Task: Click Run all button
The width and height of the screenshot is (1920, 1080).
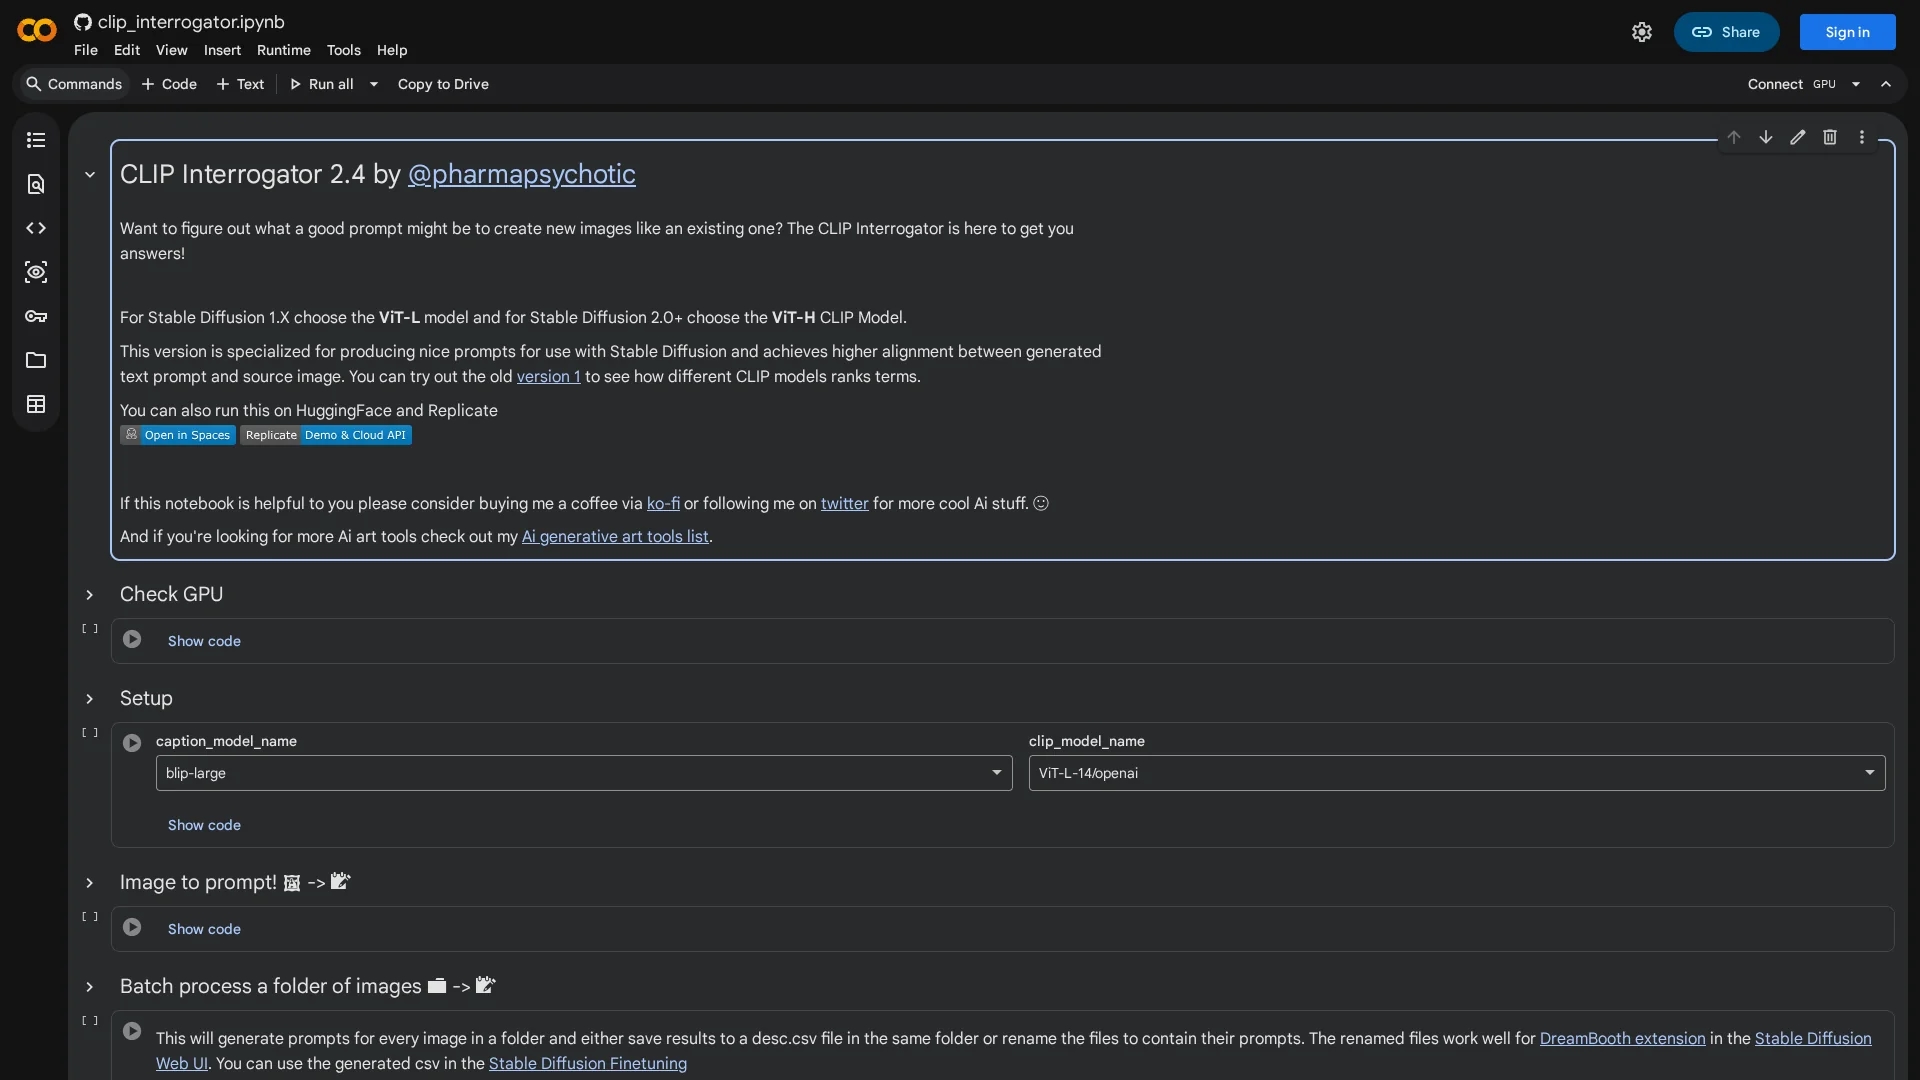Action: tap(321, 84)
